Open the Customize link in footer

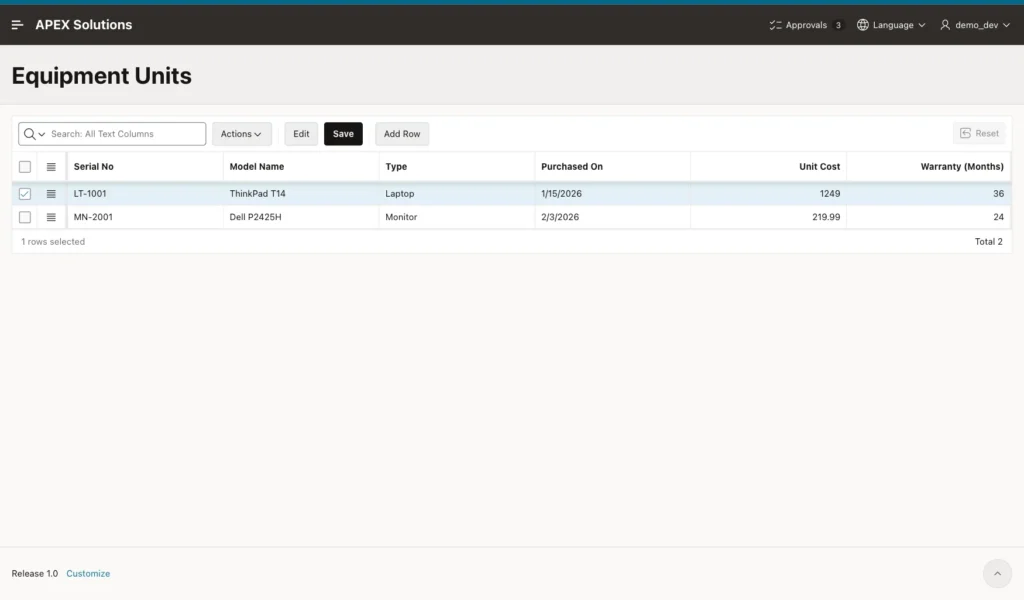tap(88, 574)
